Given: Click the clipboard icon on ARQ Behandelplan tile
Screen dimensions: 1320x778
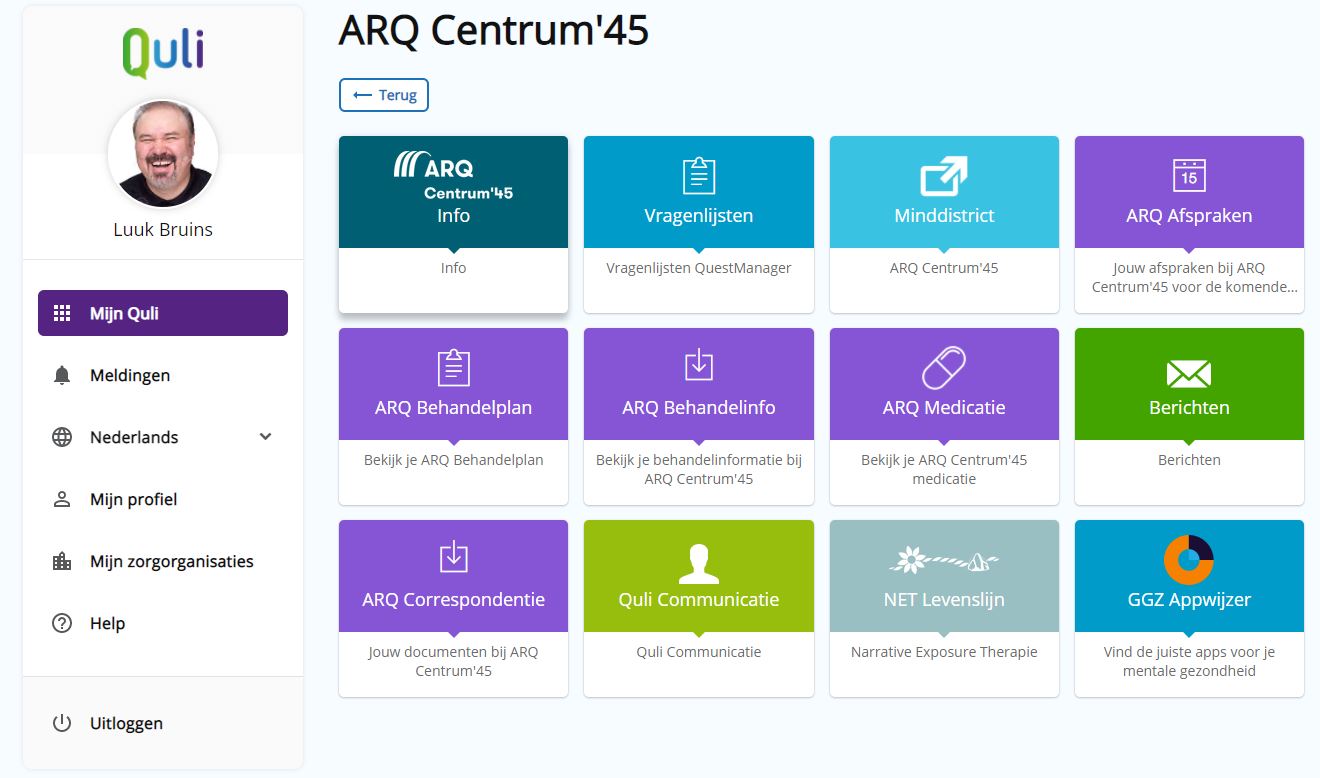Looking at the screenshot, I should point(454,367).
